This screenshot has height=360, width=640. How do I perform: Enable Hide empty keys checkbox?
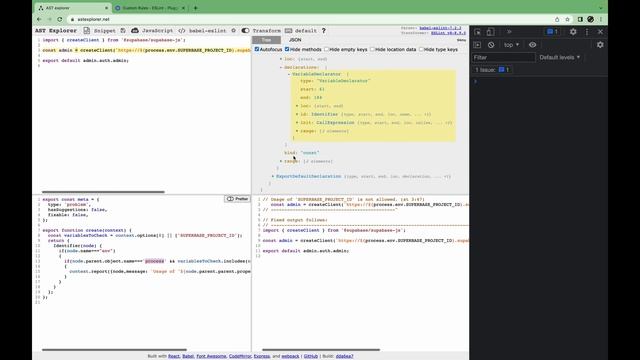pyautogui.click(x=326, y=49)
